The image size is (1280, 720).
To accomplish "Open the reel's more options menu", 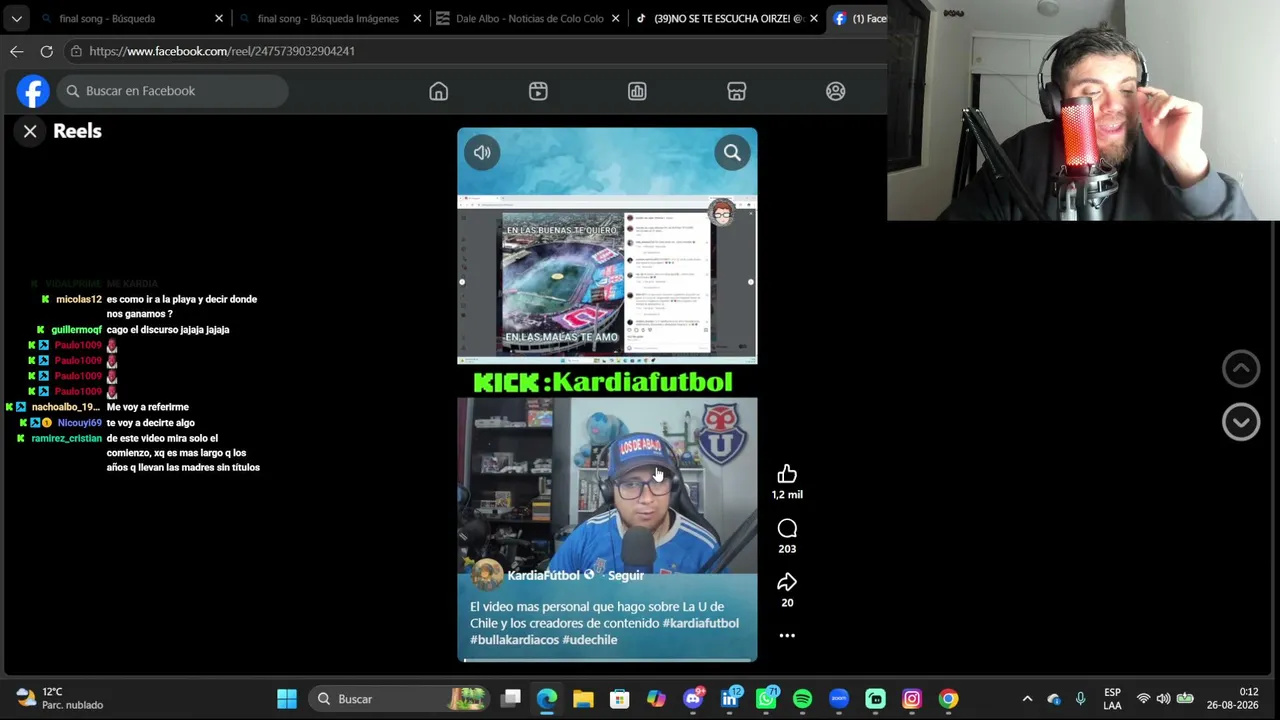I will point(787,635).
